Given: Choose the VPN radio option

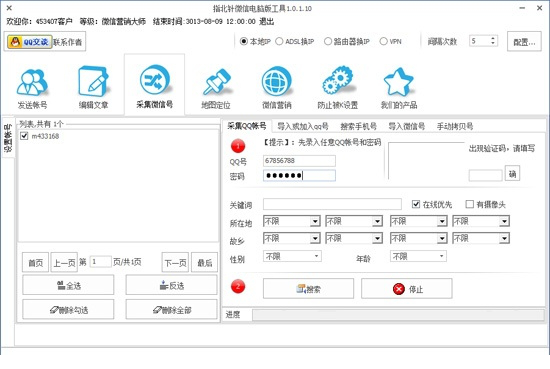Looking at the screenshot, I should (x=390, y=41).
